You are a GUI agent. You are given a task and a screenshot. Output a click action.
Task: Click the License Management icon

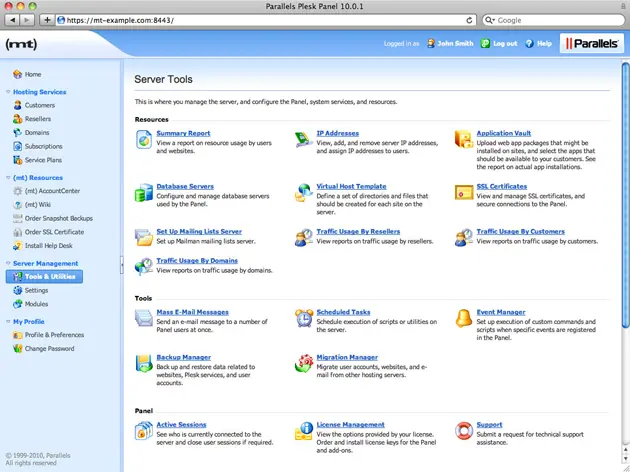304,431
